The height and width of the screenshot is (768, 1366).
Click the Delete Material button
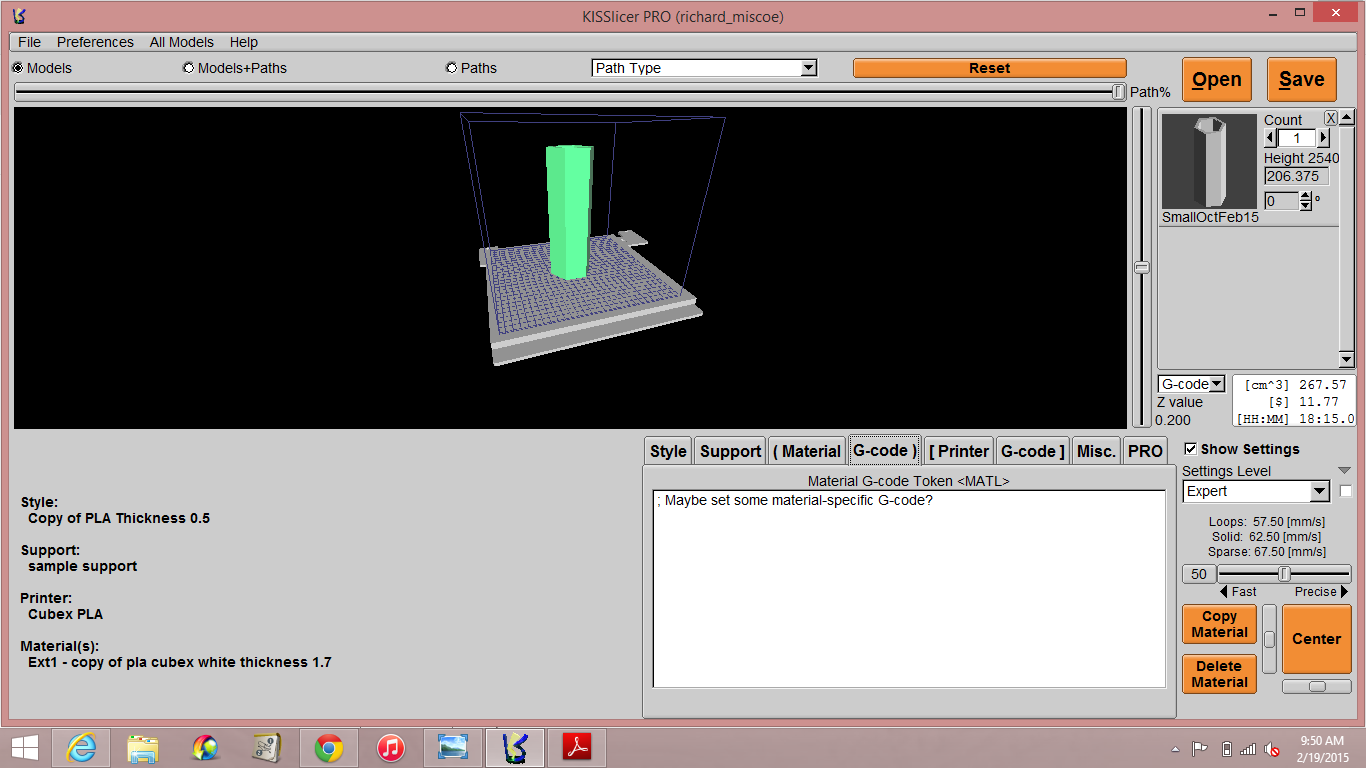pyautogui.click(x=1219, y=674)
